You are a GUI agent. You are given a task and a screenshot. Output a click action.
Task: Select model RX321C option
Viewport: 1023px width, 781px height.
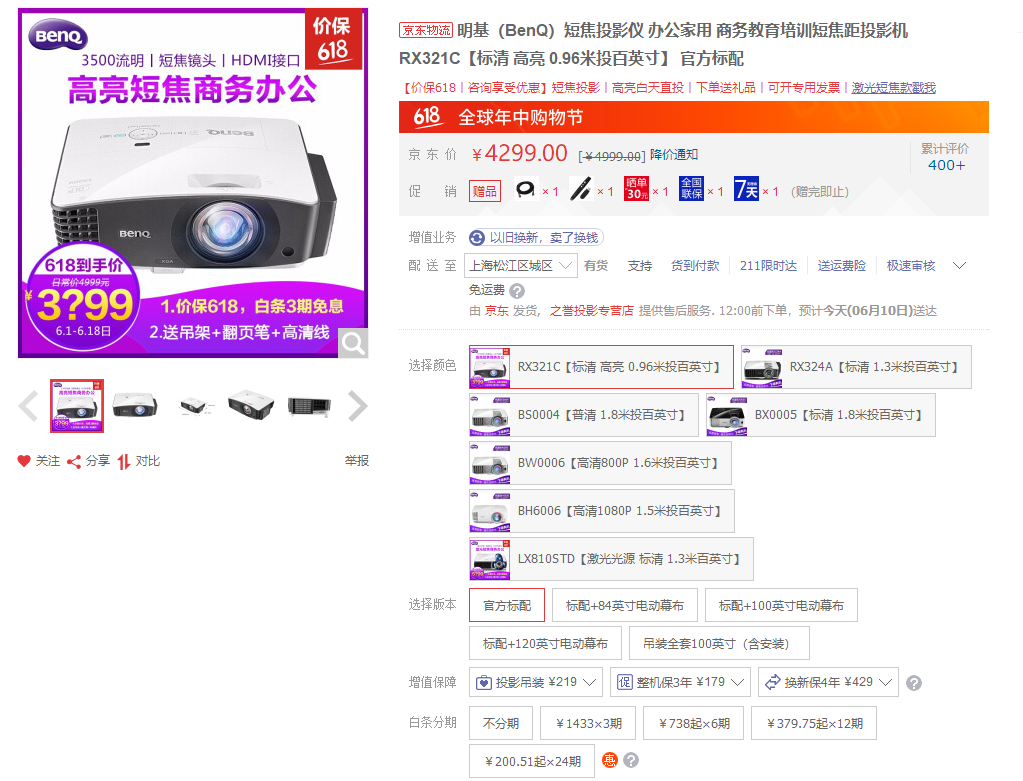602,367
